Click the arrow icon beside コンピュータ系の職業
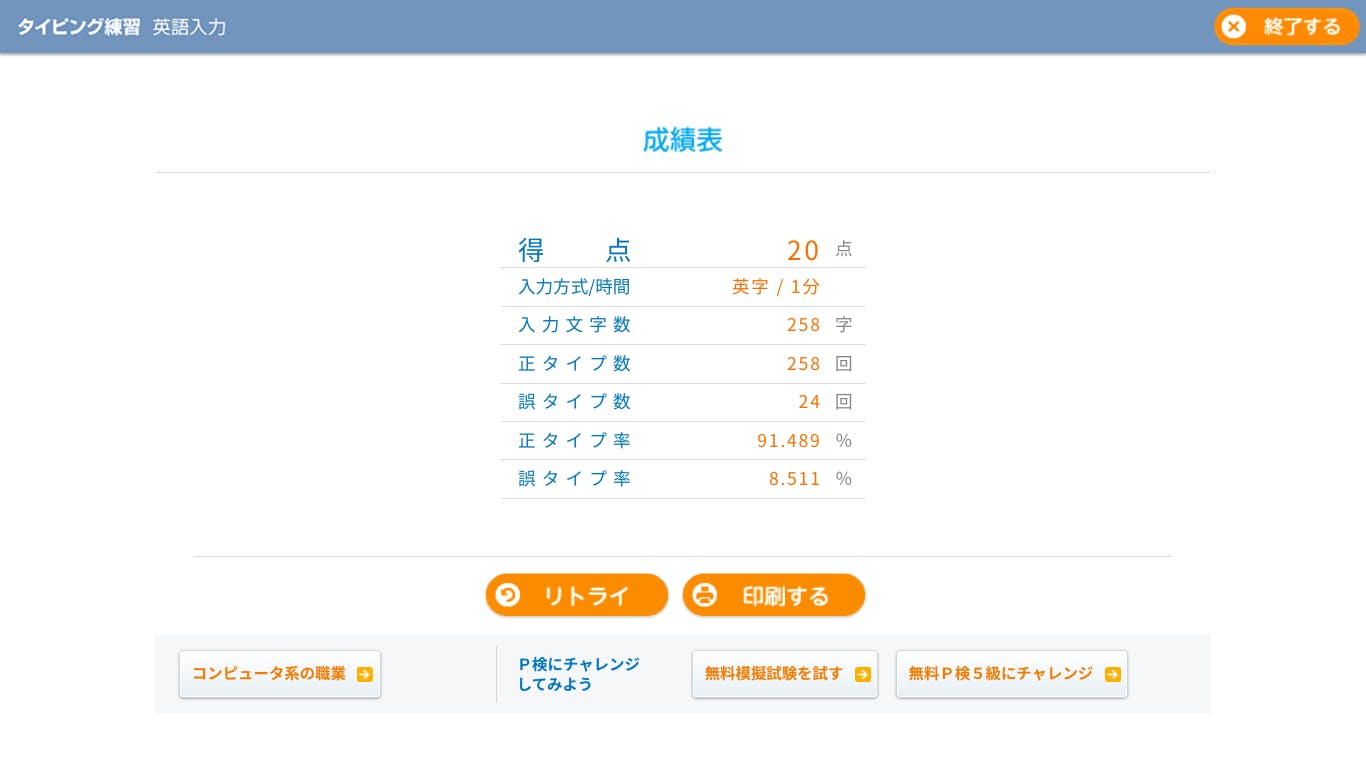Viewport: 1366px width, 768px height. click(x=364, y=674)
